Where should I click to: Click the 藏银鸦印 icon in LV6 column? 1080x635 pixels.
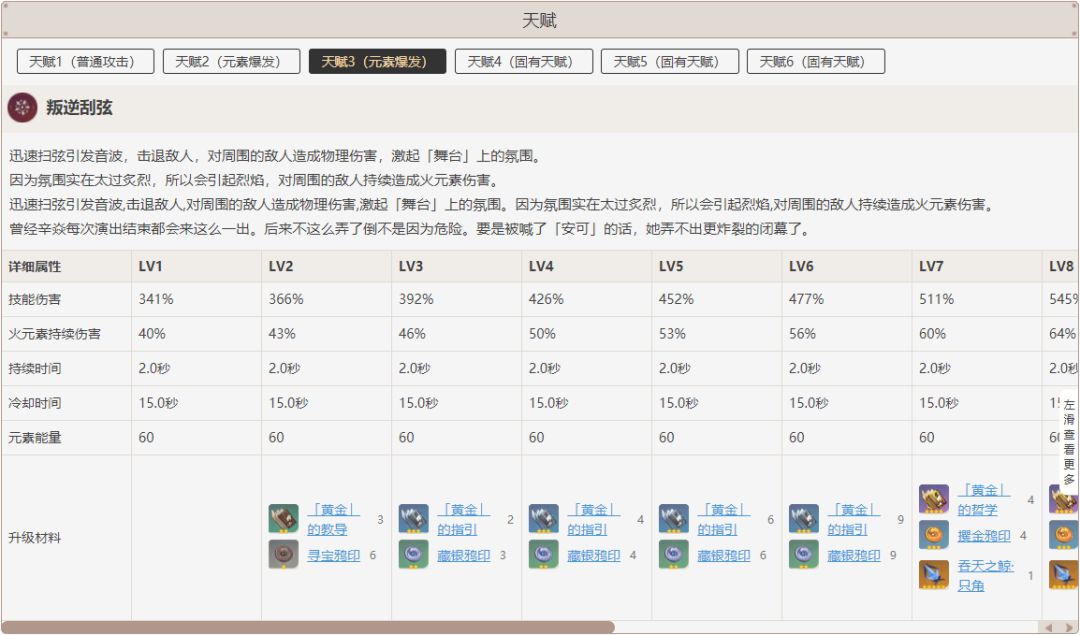click(x=804, y=554)
